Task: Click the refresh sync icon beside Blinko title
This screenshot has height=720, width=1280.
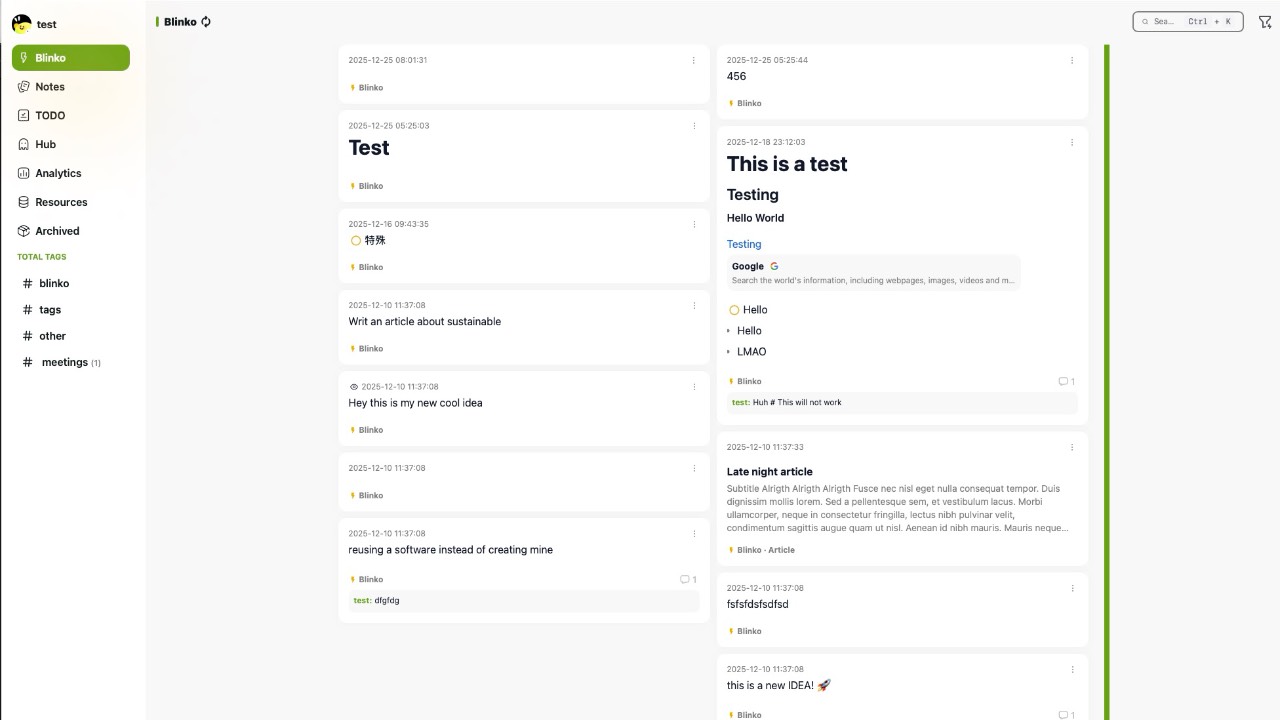Action: coord(206,22)
